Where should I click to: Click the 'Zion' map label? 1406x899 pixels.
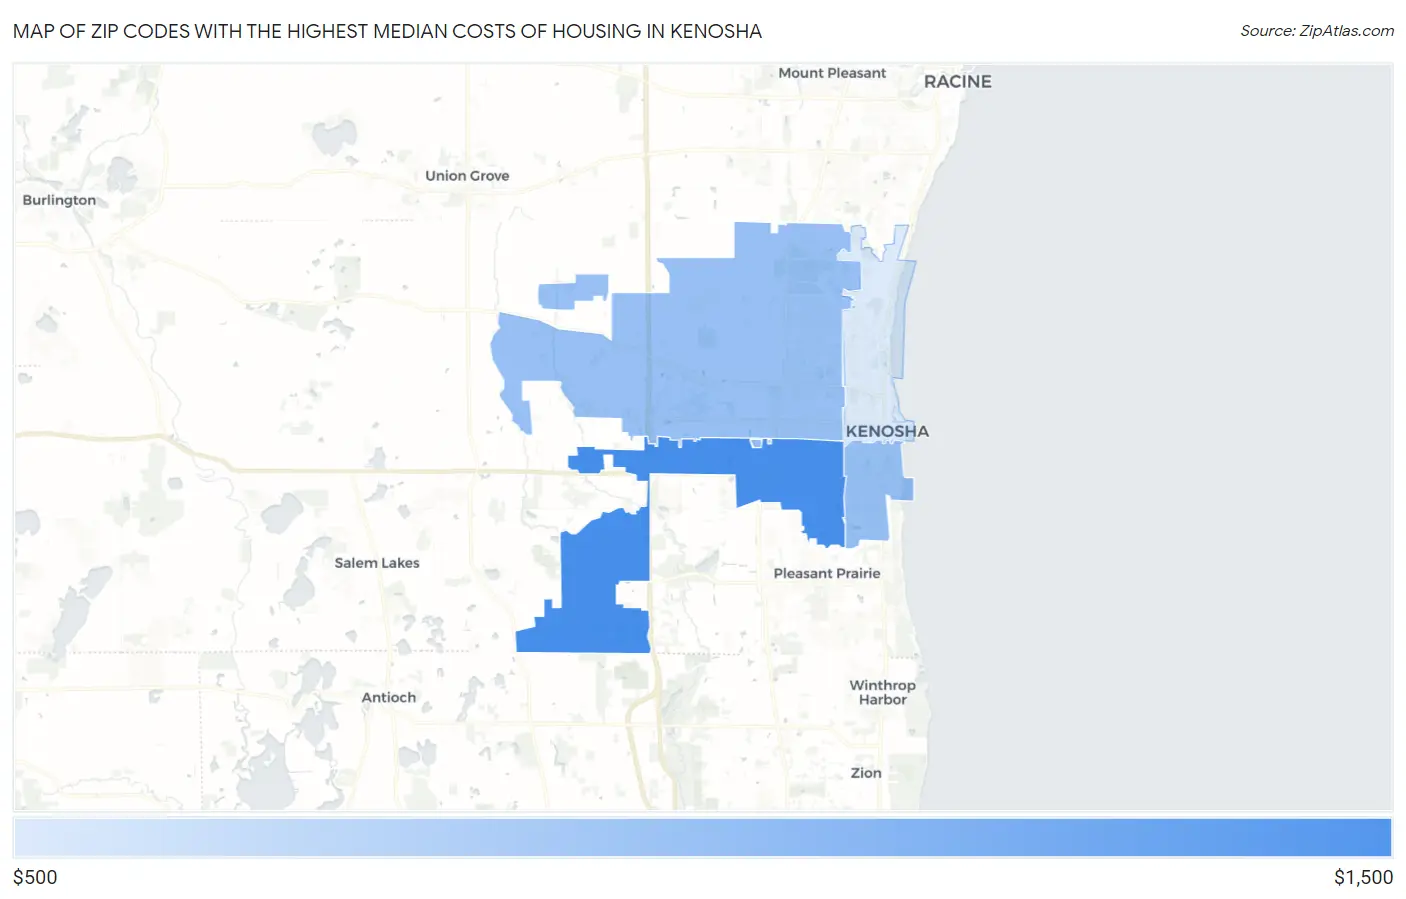pyautogui.click(x=866, y=773)
